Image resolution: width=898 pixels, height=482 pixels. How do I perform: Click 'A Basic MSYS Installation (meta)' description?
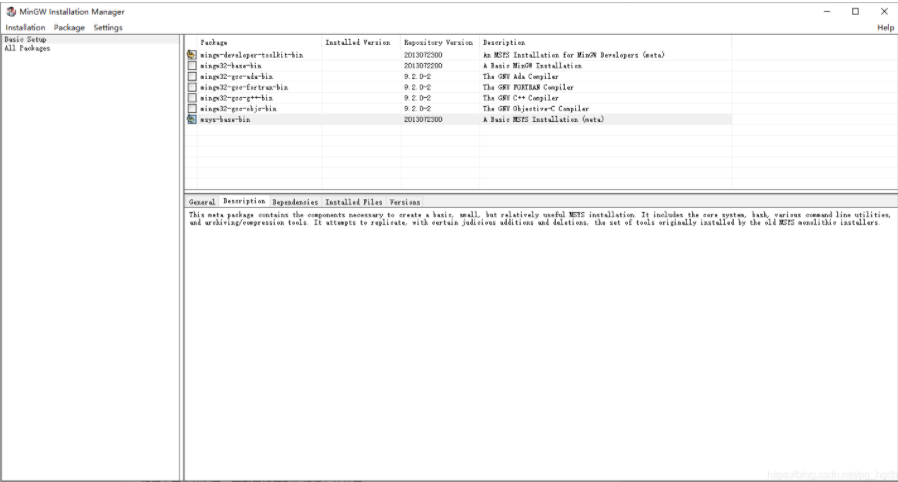[543, 120]
